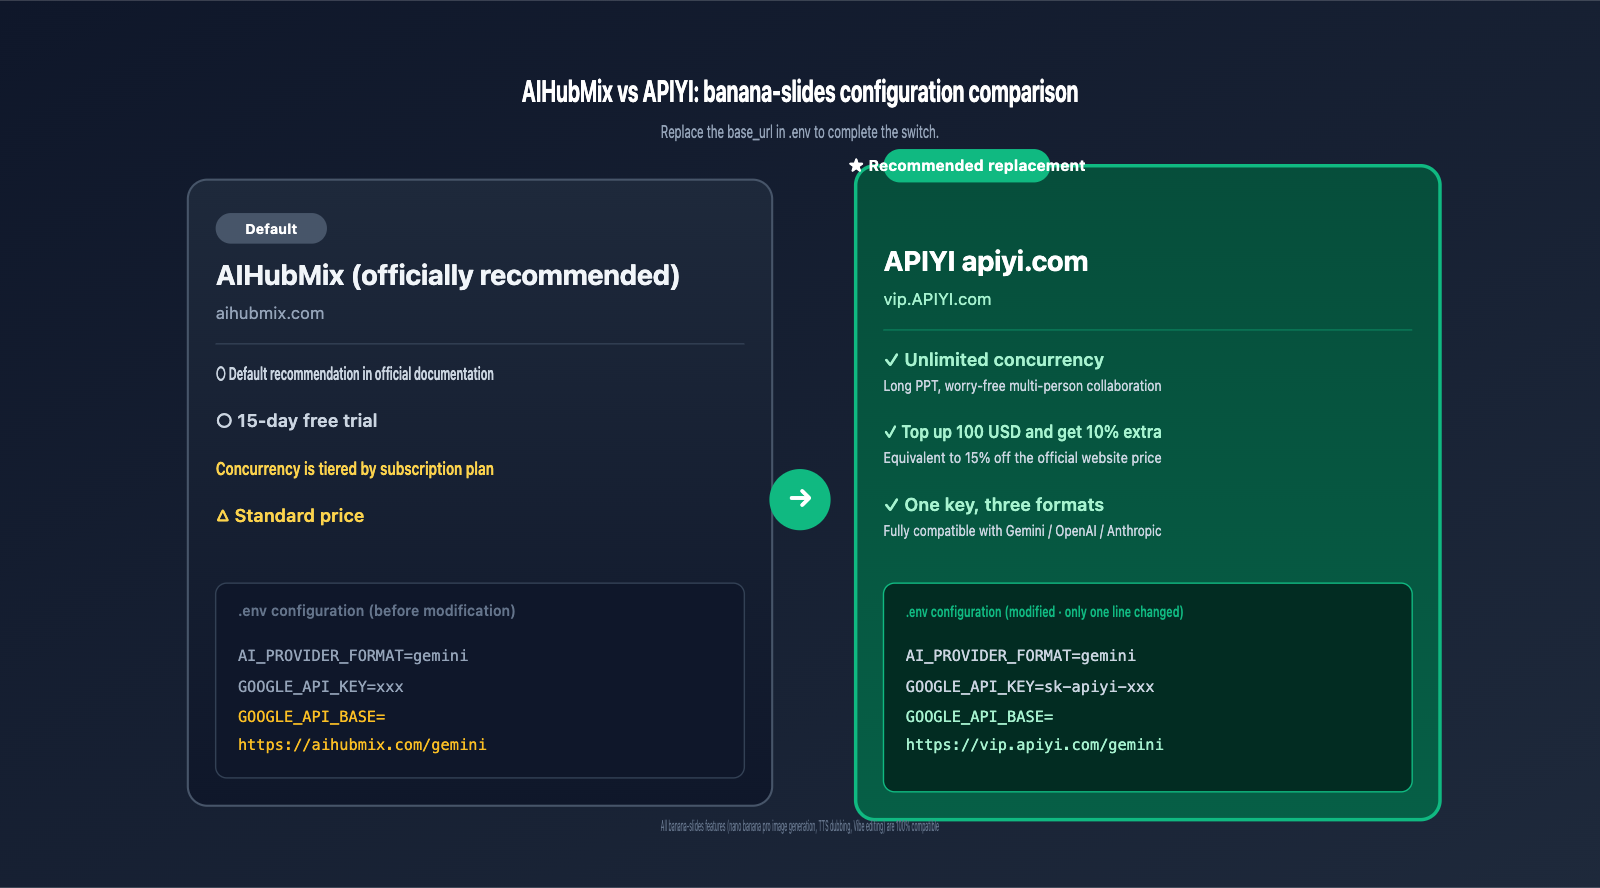Click the GOOGLE_API_KEY=sk-apiyi-xxx line
Viewport: 1600px width, 888px height.
click(x=1030, y=687)
